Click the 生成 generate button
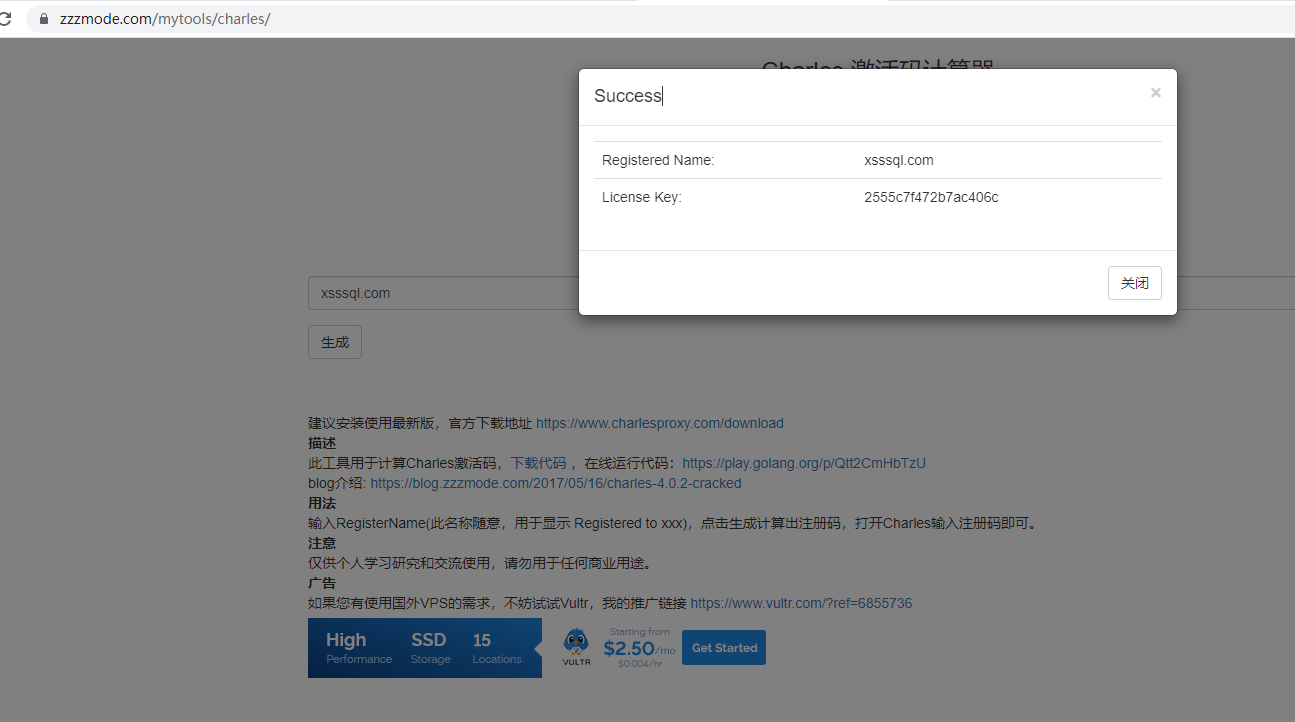 point(334,341)
